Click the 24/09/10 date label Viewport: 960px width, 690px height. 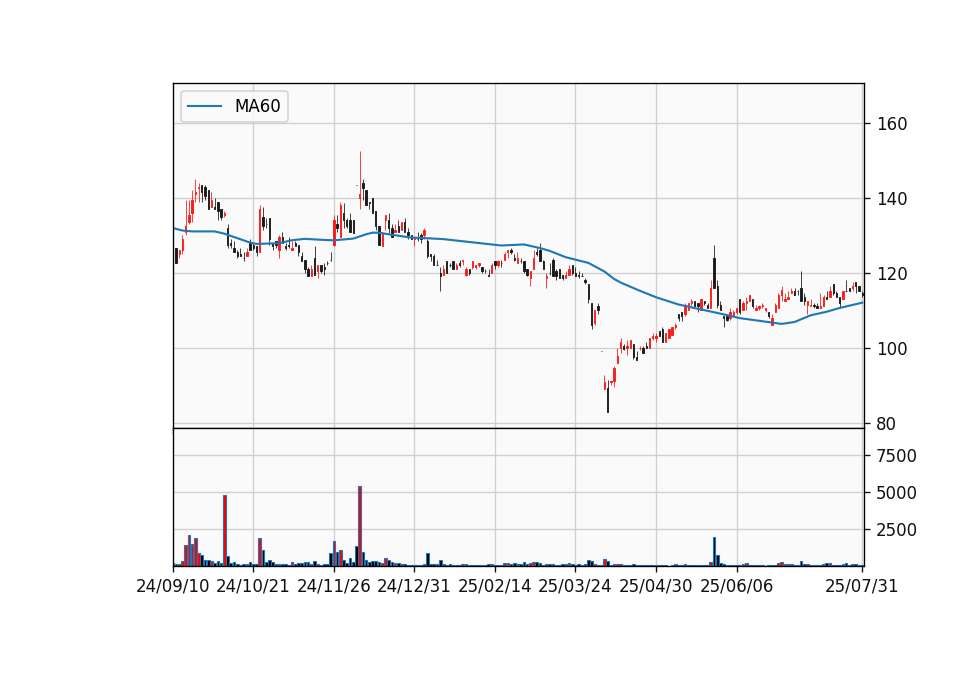[173, 586]
